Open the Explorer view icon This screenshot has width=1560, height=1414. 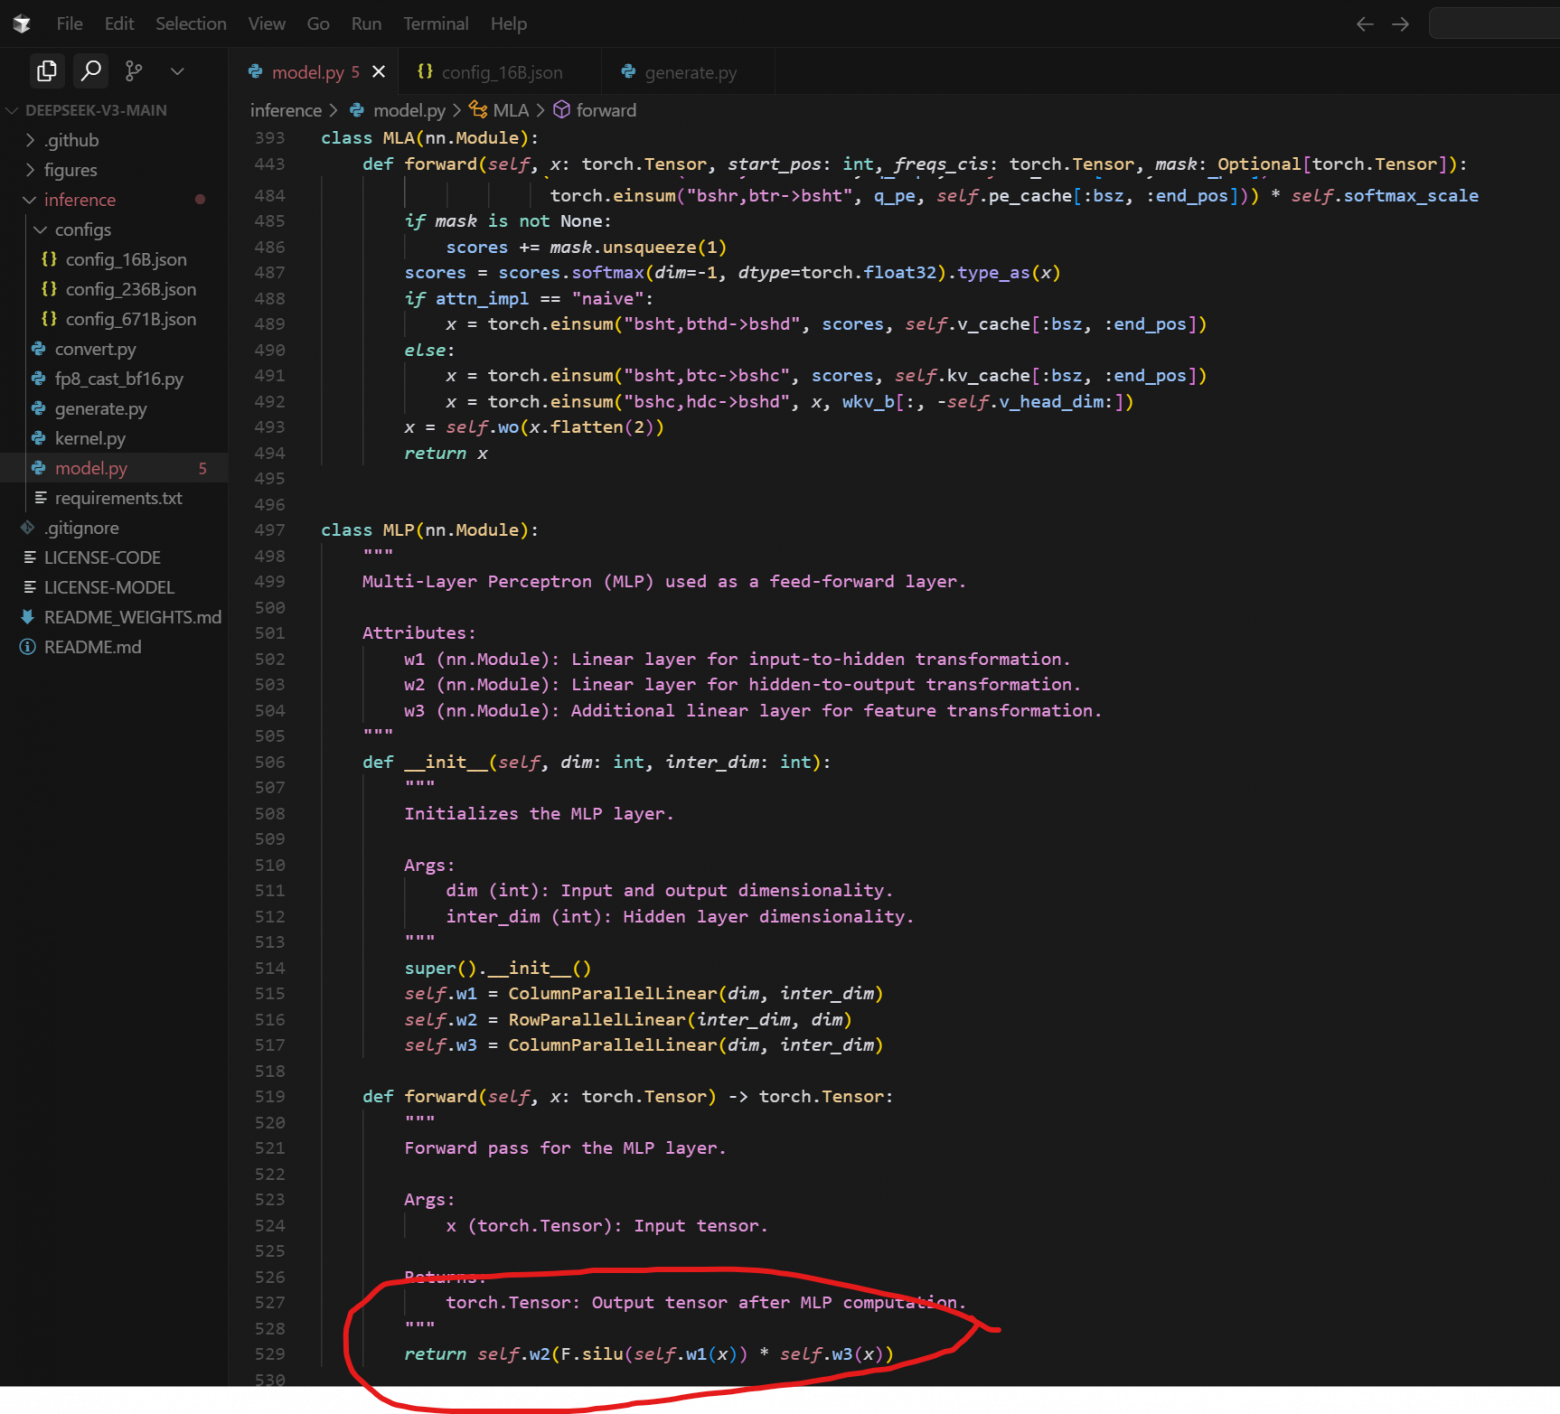[x=46, y=71]
